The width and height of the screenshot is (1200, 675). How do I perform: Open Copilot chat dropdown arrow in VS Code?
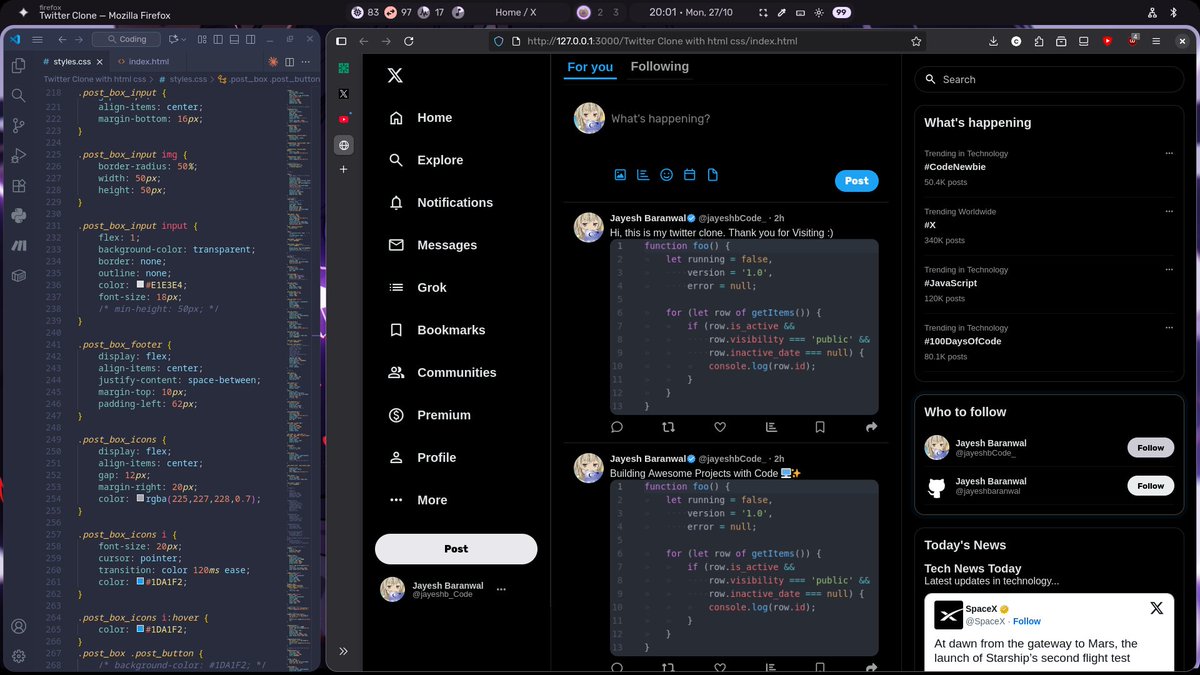(x=186, y=39)
